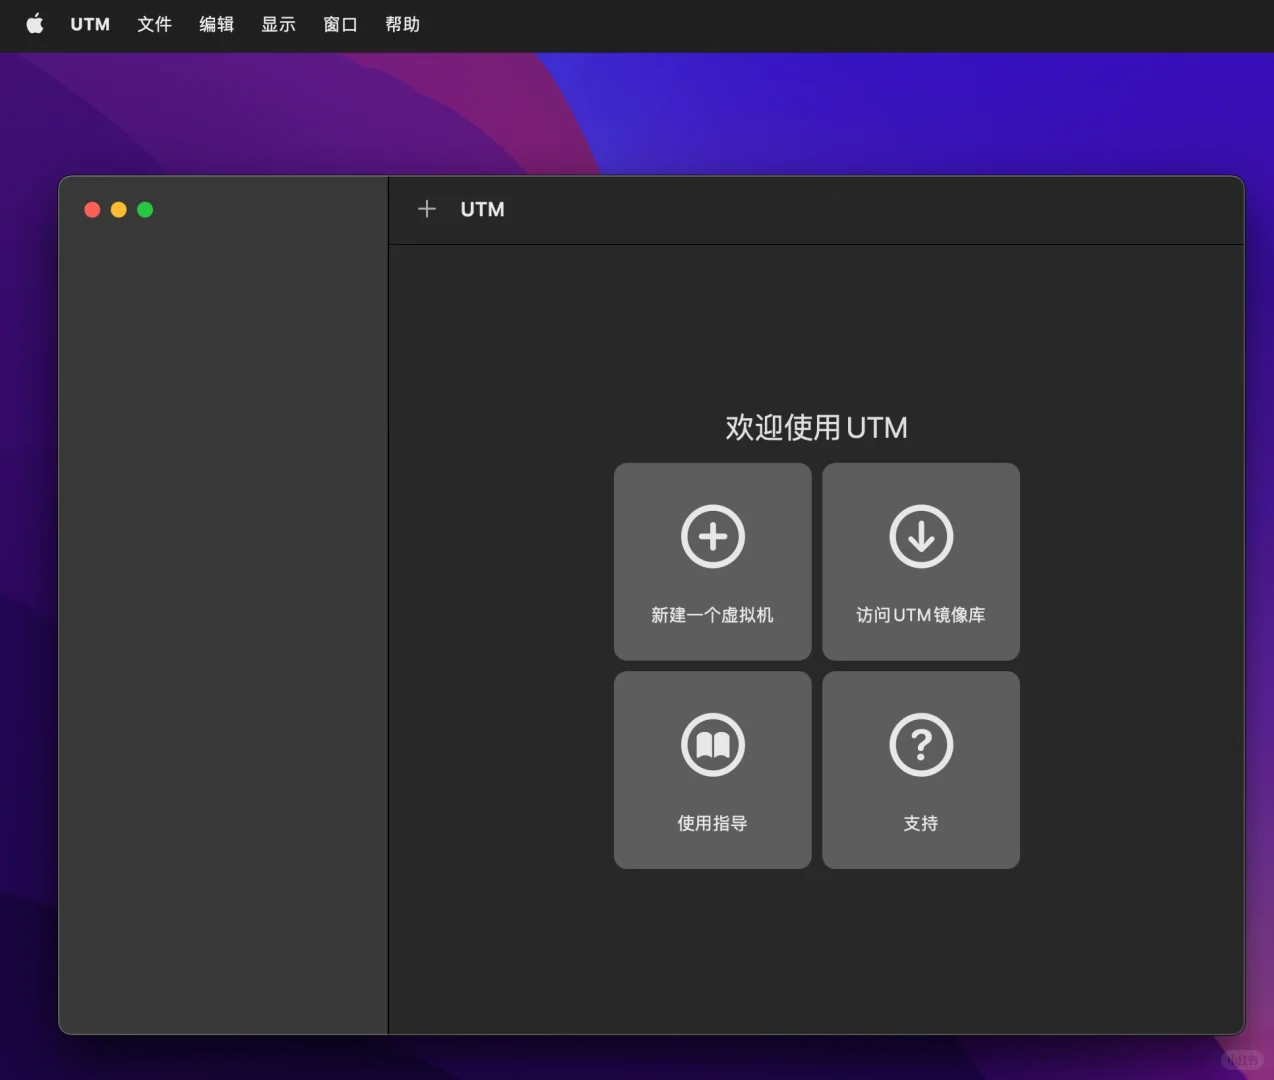Open the Apple menu
This screenshot has width=1274, height=1080.
tap(34, 24)
